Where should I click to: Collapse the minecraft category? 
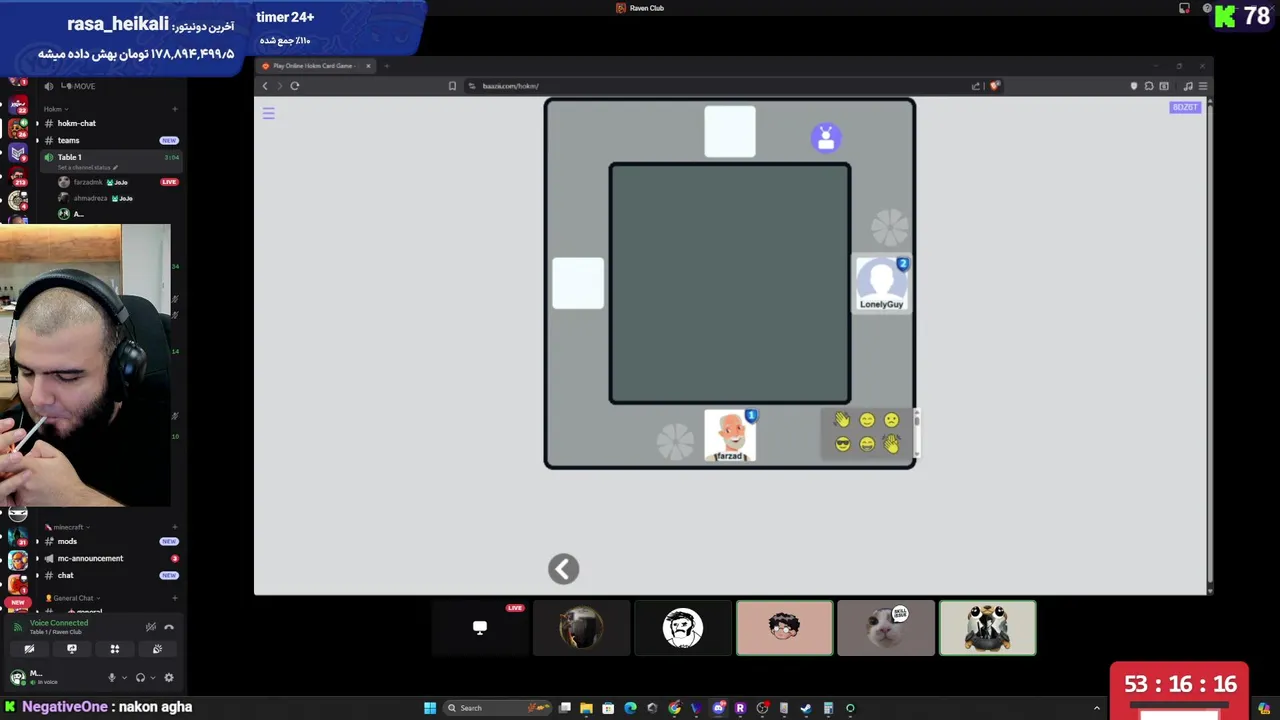pyautogui.click(x=68, y=527)
